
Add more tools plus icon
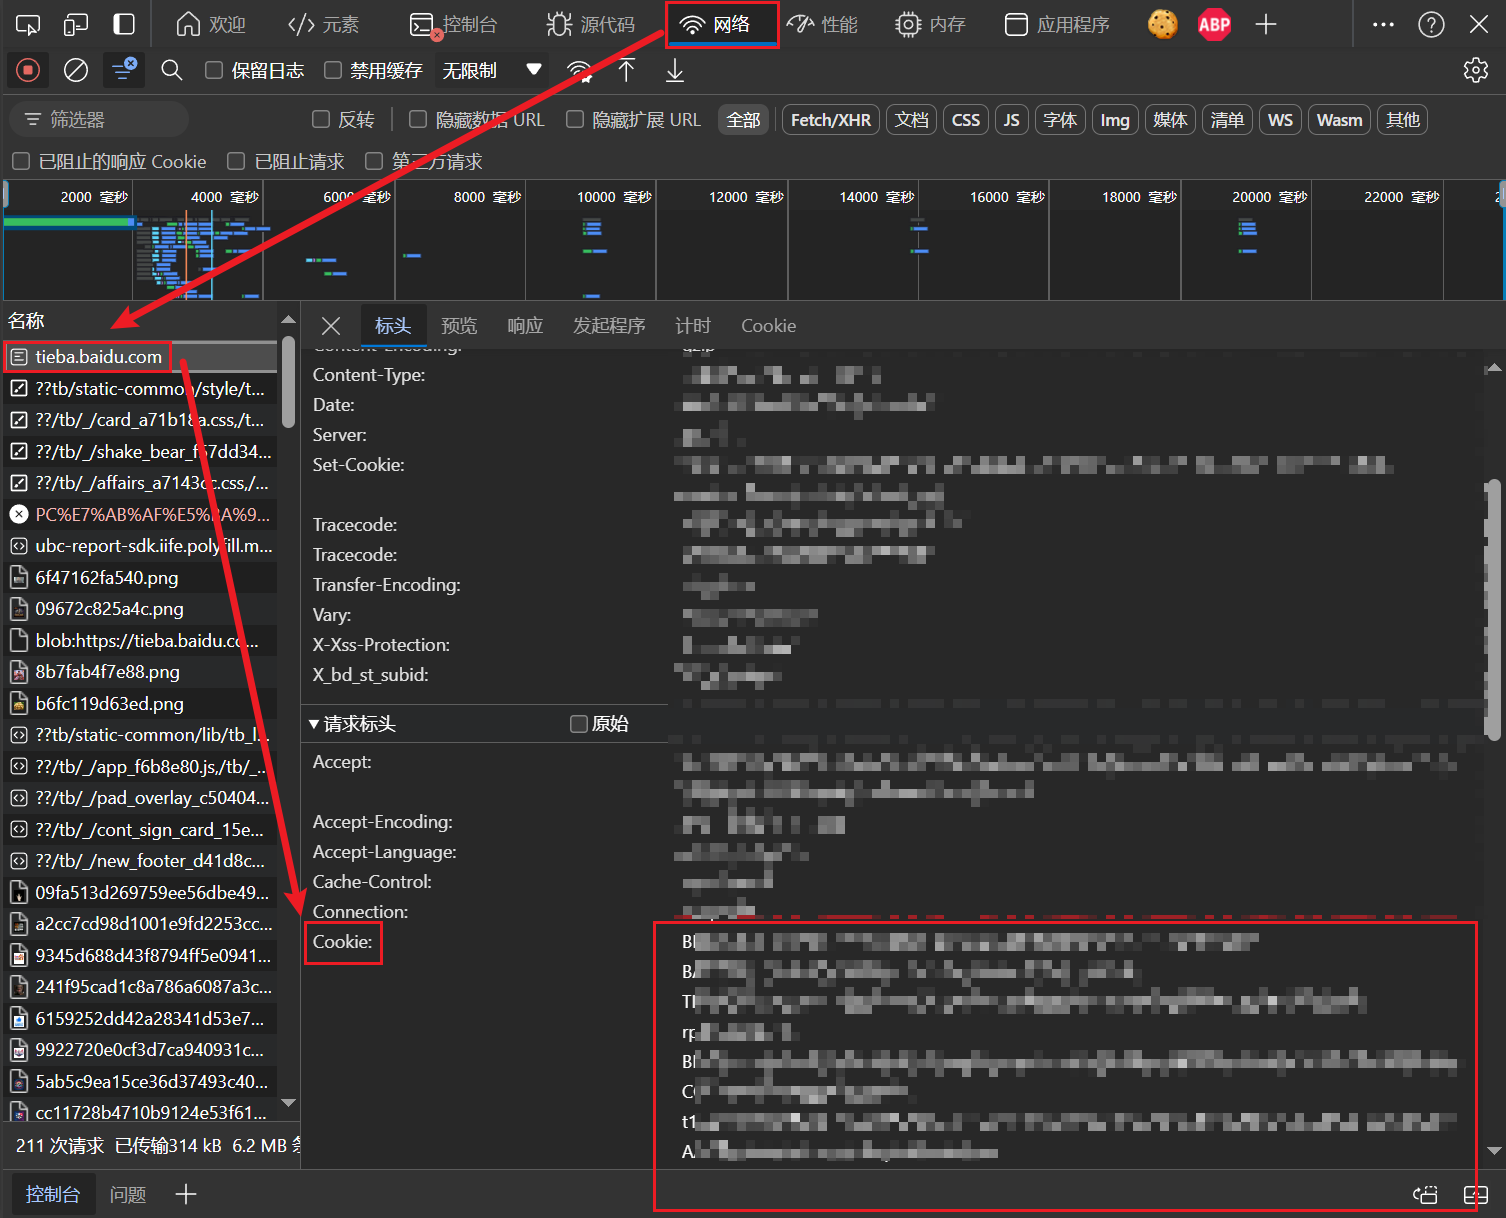[1266, 24]
